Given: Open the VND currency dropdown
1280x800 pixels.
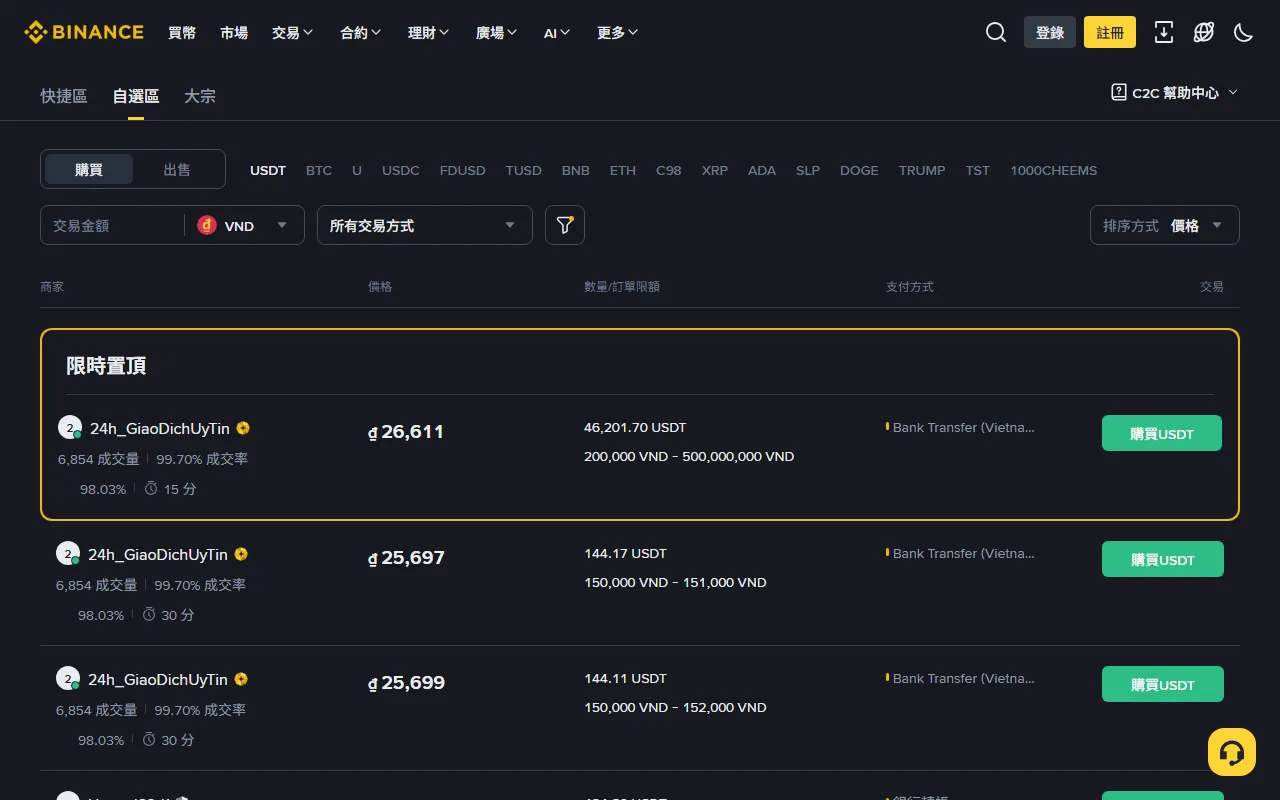Looking at the screenshot, I should (244, 225).
